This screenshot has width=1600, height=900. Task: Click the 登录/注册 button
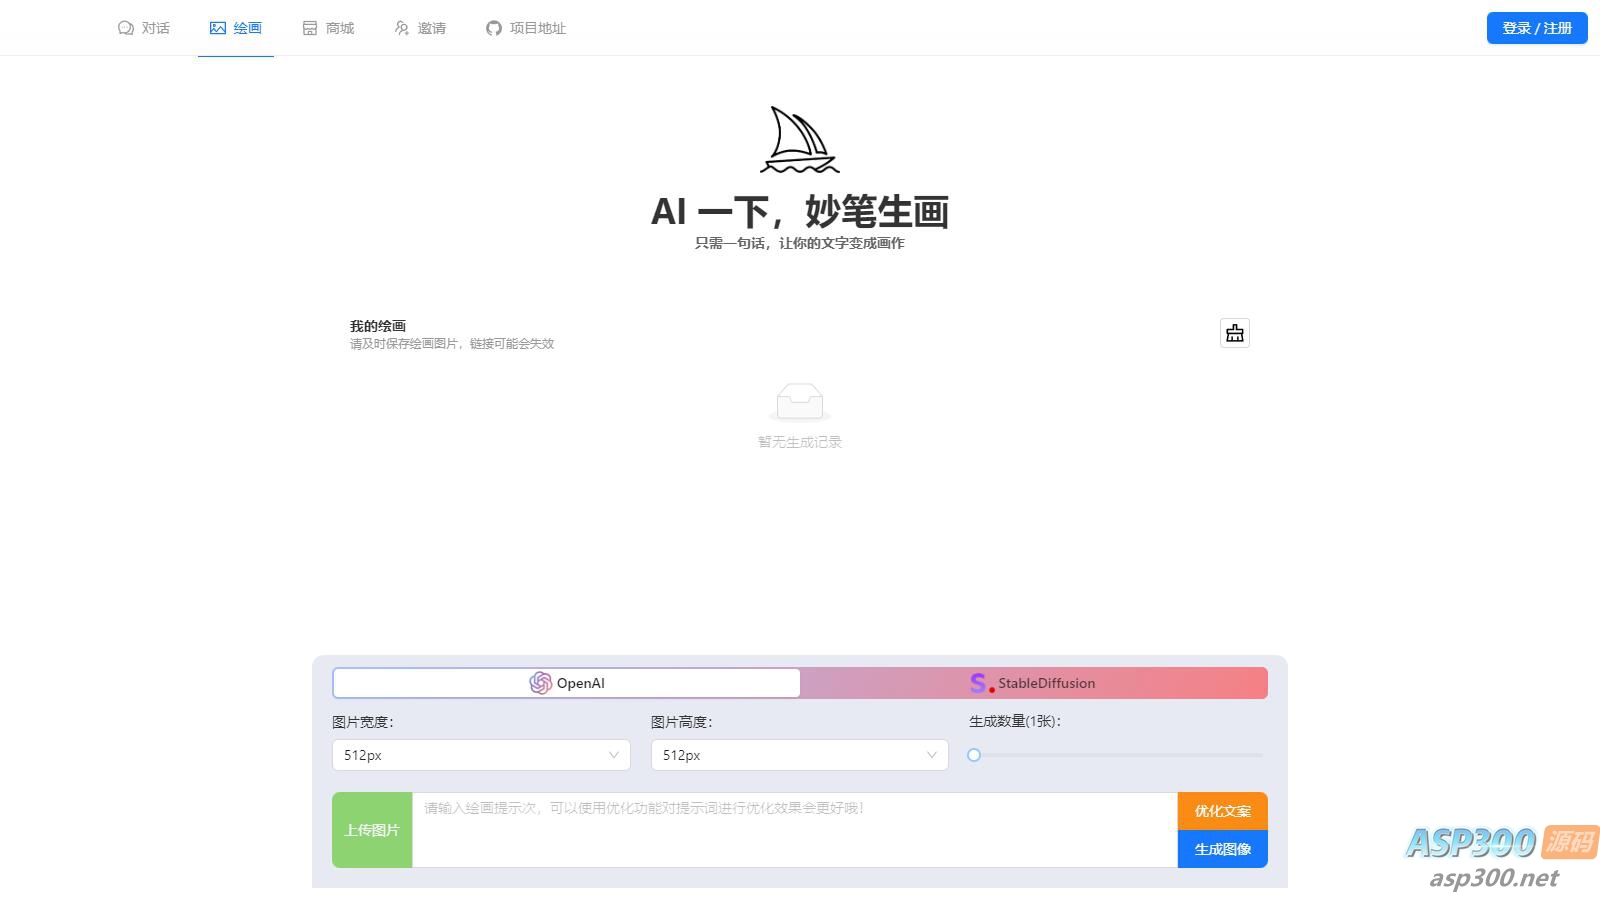point(1536,27)
